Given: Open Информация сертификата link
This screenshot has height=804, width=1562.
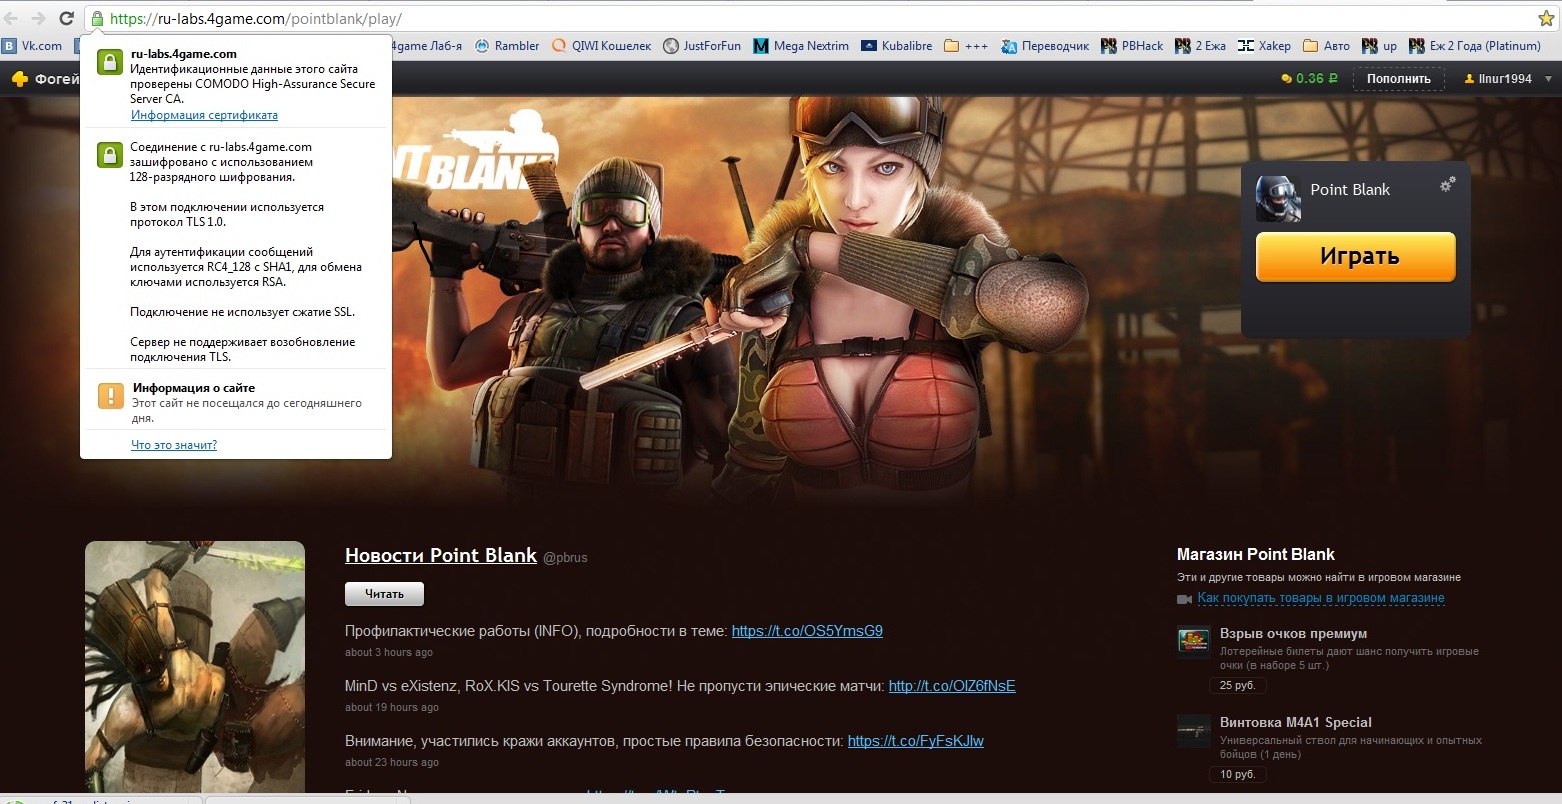Looking at the screenshot, I should (x=204, y=115).
